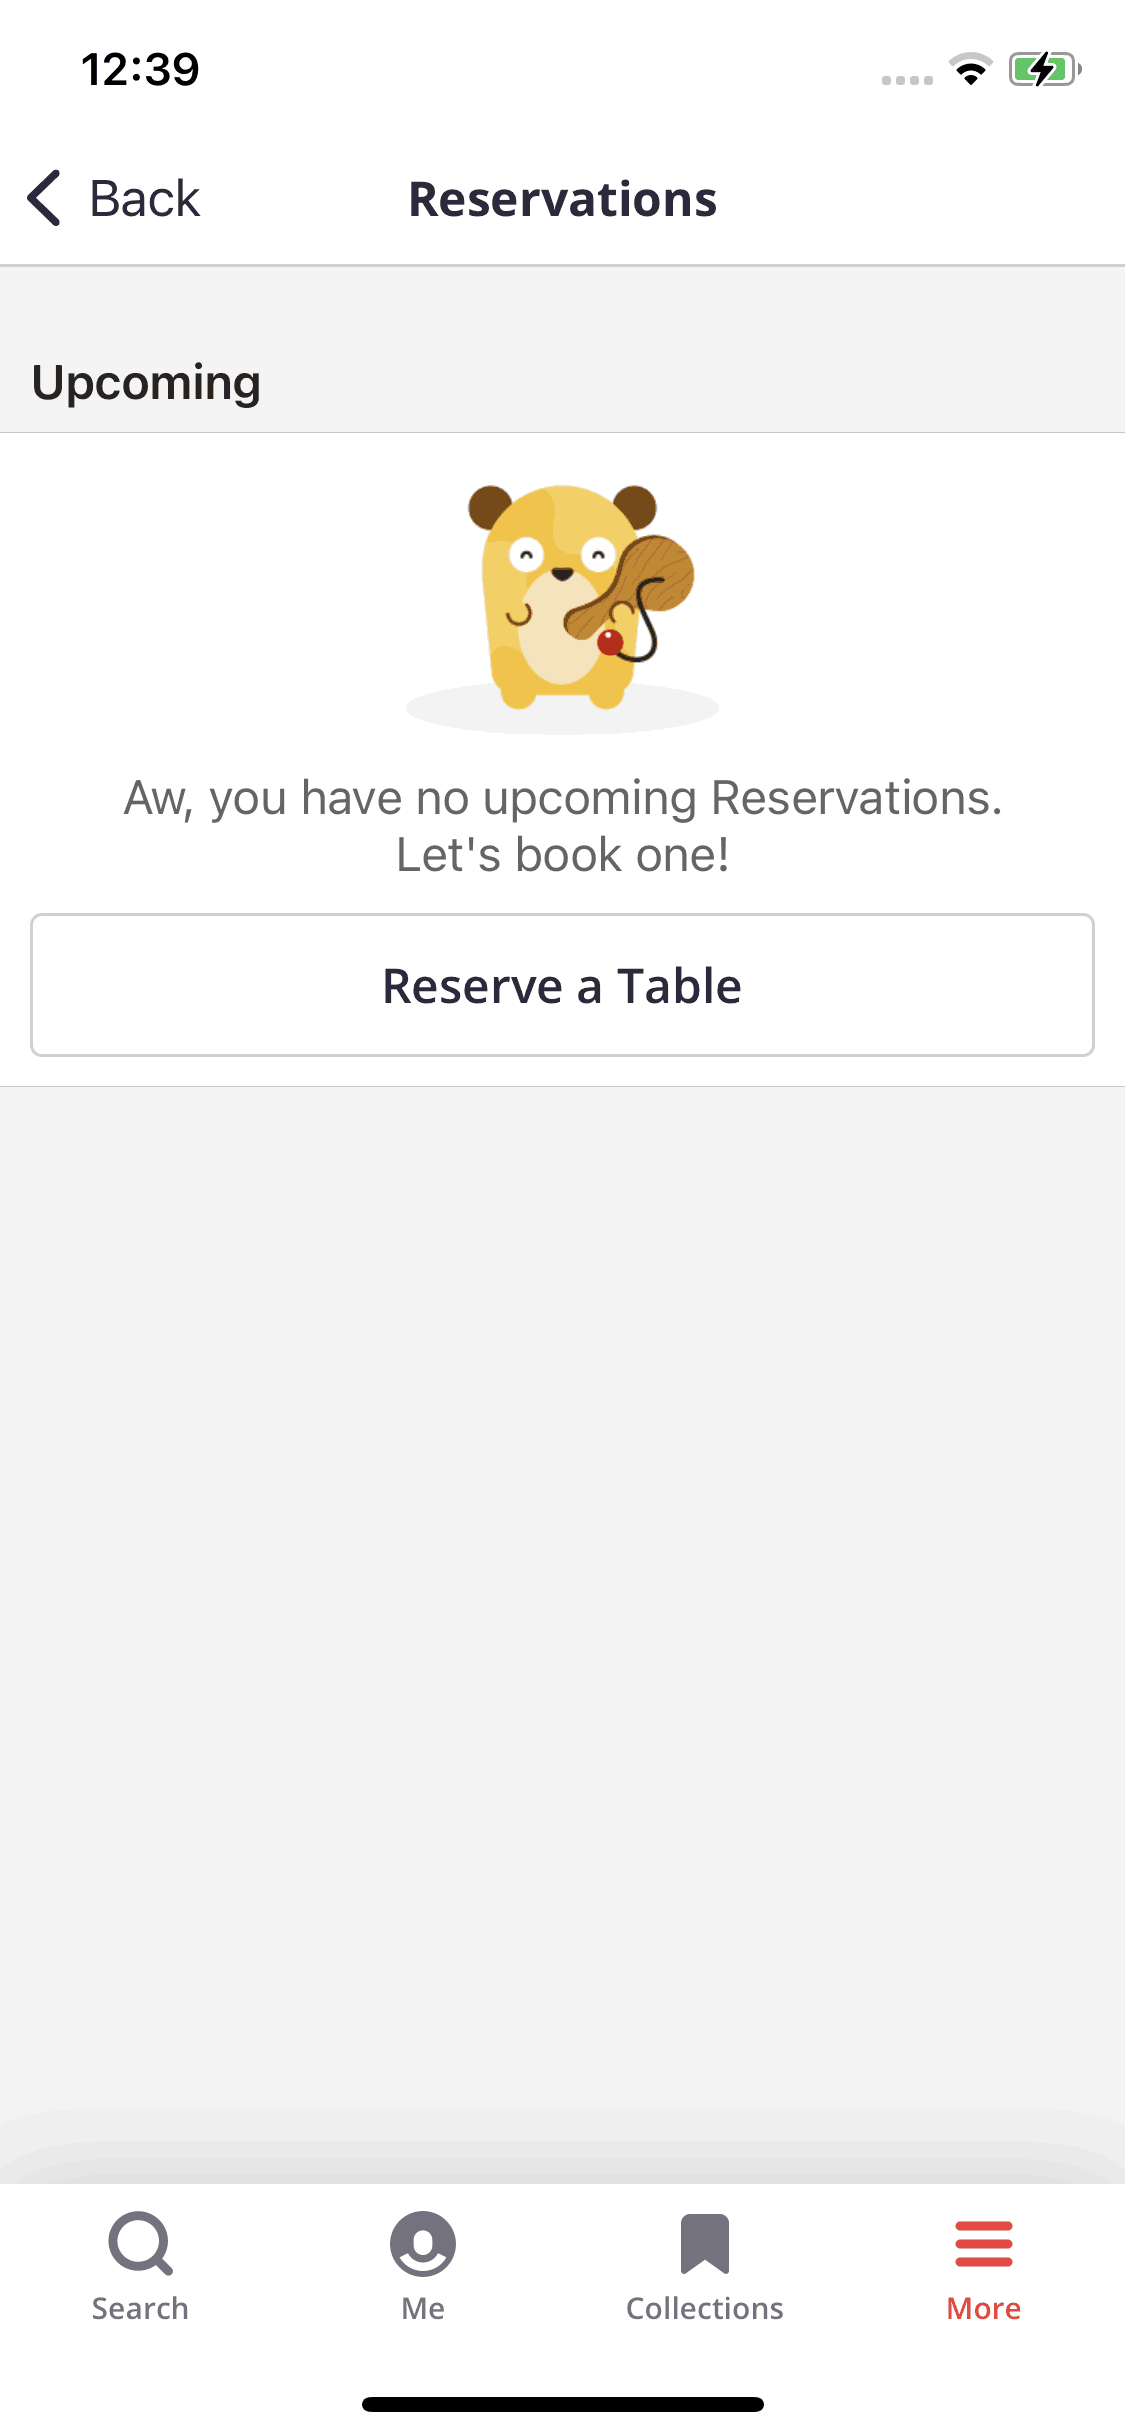Switch to the Collections tab label
The width and height of the screenshot is (1125, 2436).
704,2308
